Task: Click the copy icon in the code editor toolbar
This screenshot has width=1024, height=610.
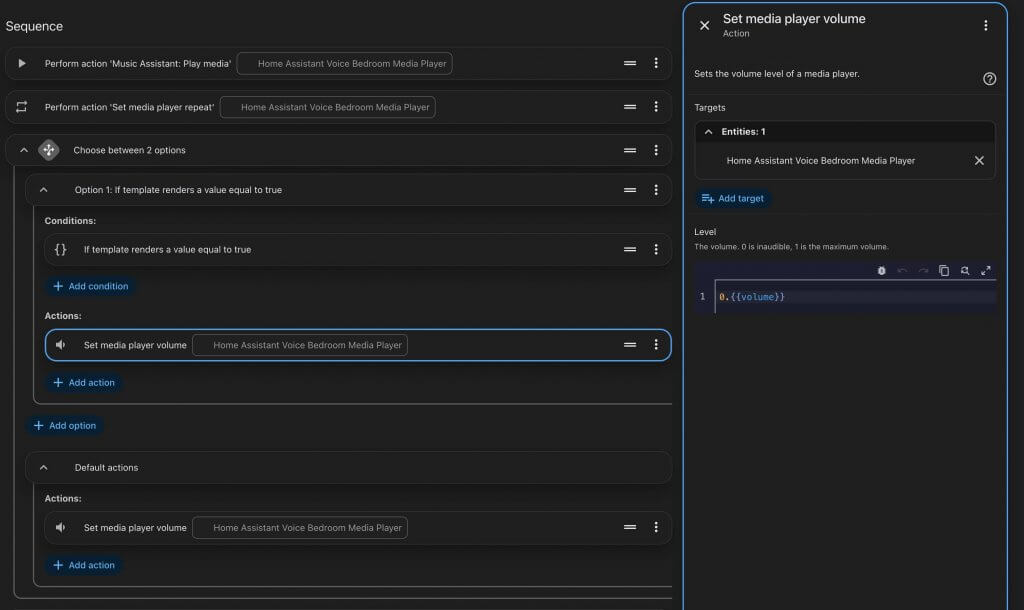Action: (x=944, y=270)
